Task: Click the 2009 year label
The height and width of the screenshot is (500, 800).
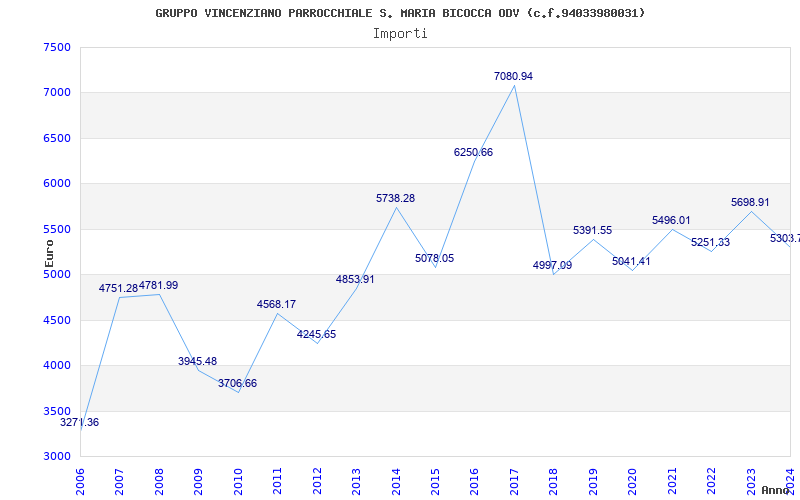Action: tap(198, 482)
